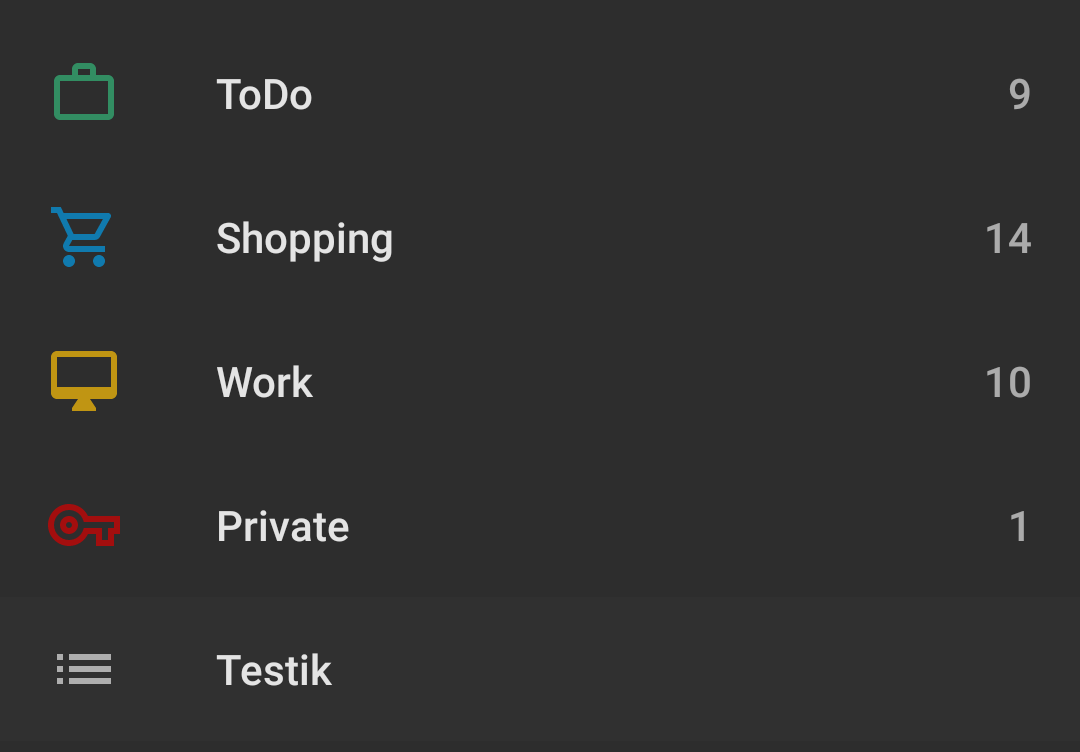
Task: Click the number 1 next to Private
Action: [x=1020, y=527]
